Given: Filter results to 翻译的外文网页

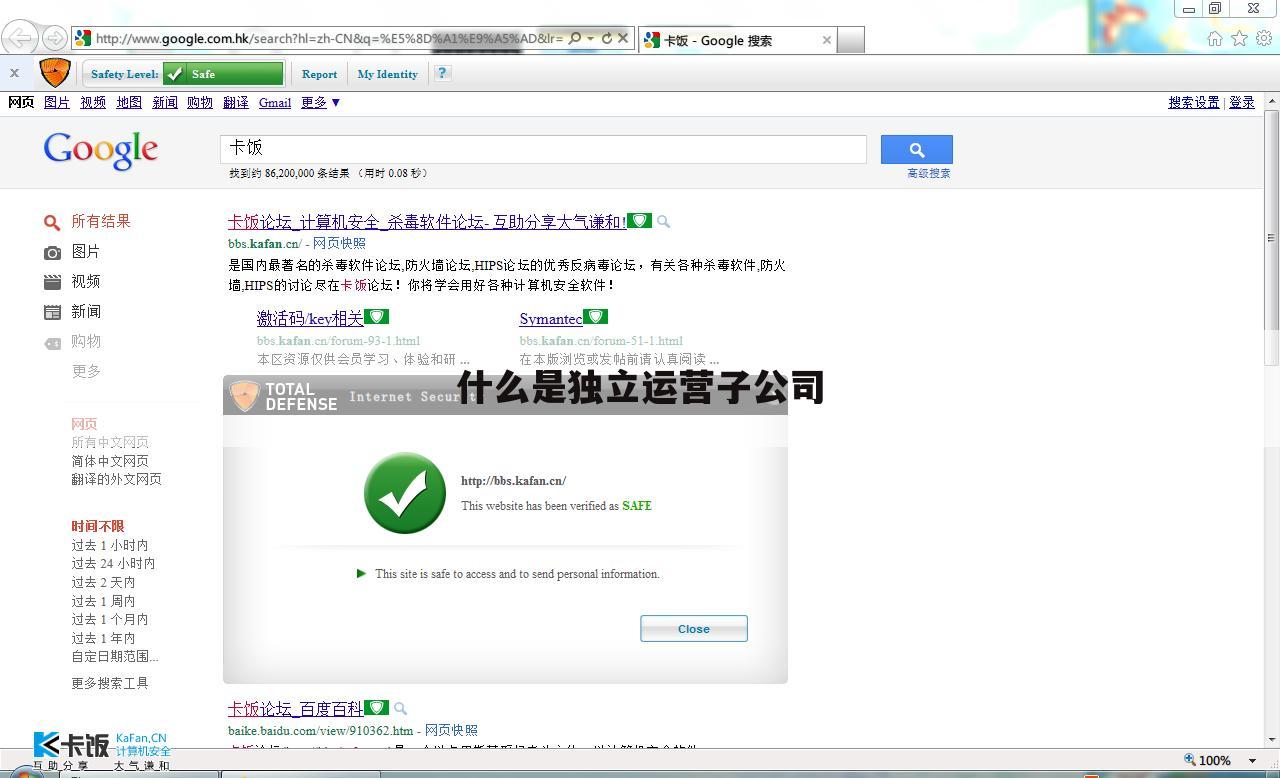Looking at the screenshot, I should pos(116,479).
